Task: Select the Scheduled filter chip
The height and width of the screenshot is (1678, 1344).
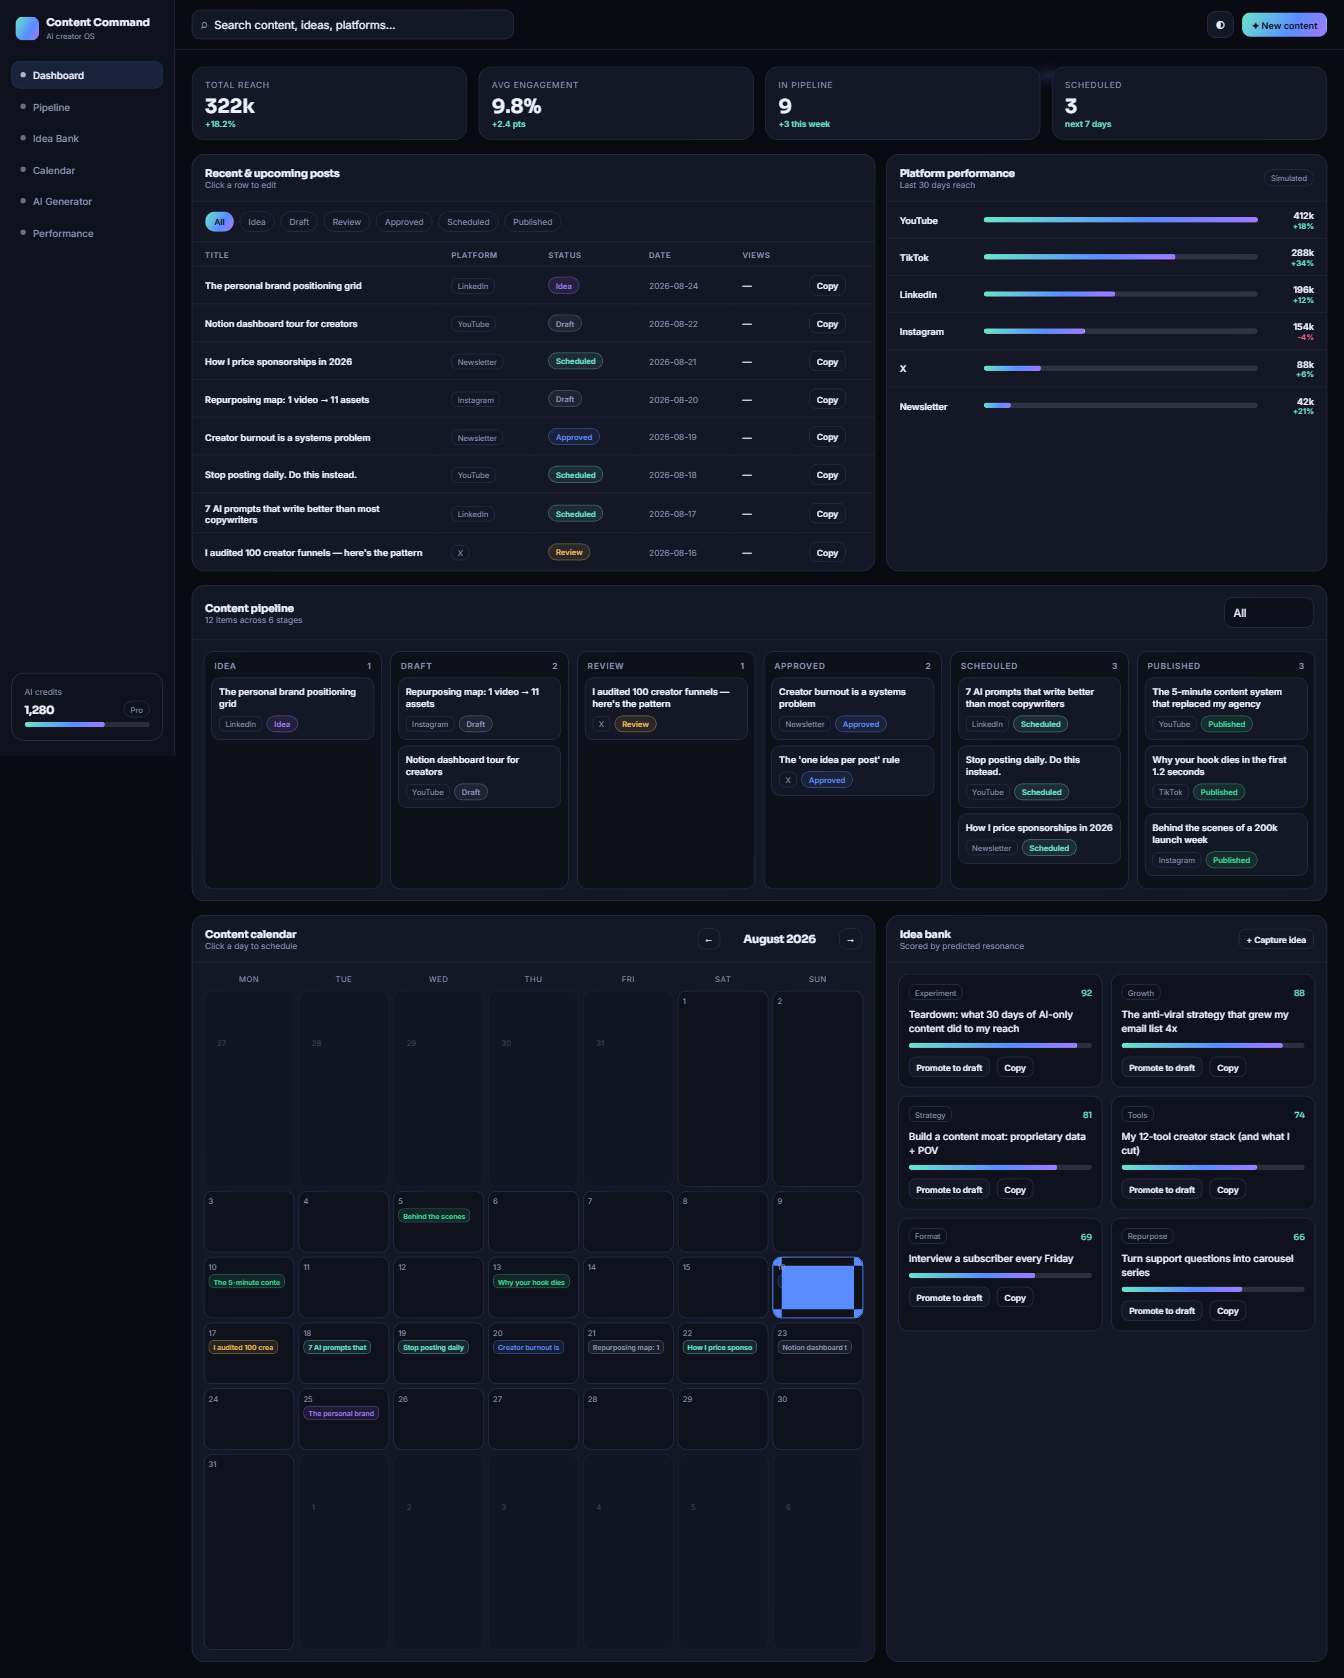Action: click(x=468, y=222)
